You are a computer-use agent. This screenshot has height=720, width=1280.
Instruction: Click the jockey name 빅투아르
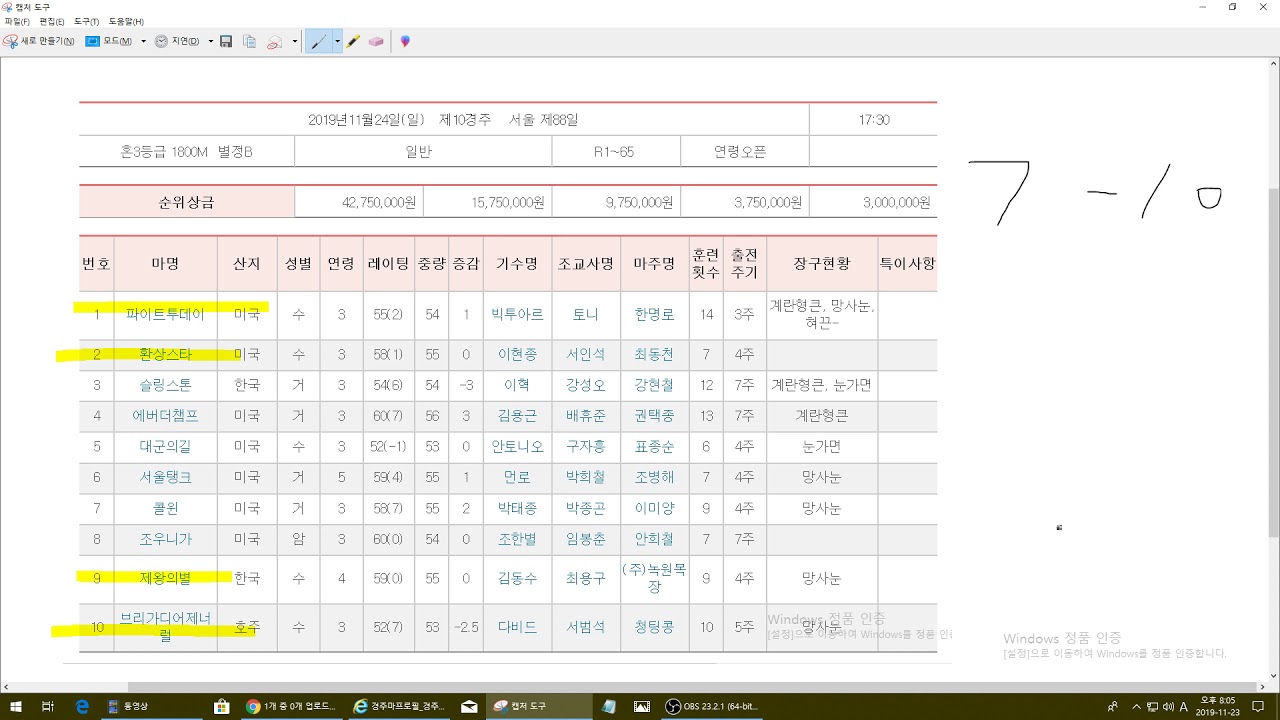tap(517, 314)
